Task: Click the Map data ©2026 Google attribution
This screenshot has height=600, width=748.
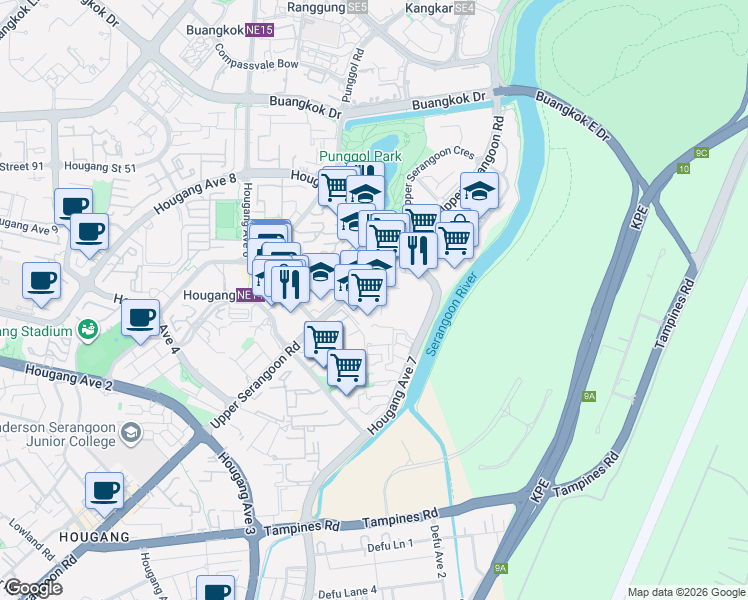Action: tap(686, 593)
